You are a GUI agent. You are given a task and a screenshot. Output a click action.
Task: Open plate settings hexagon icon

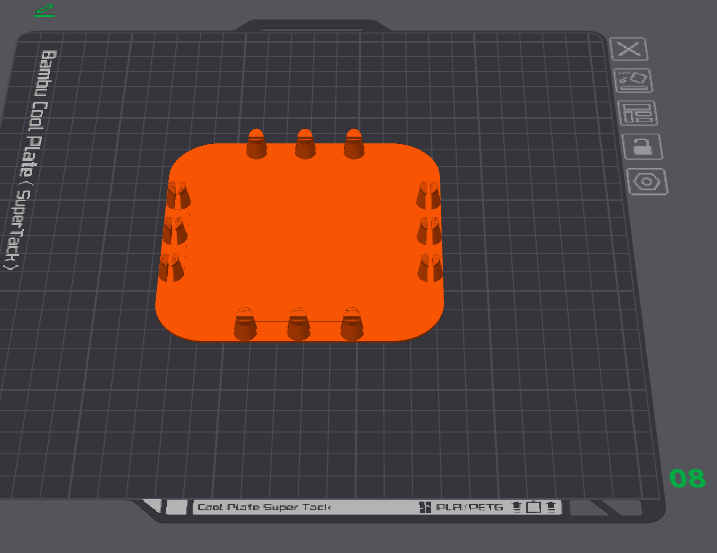click(x=647, y=182)
